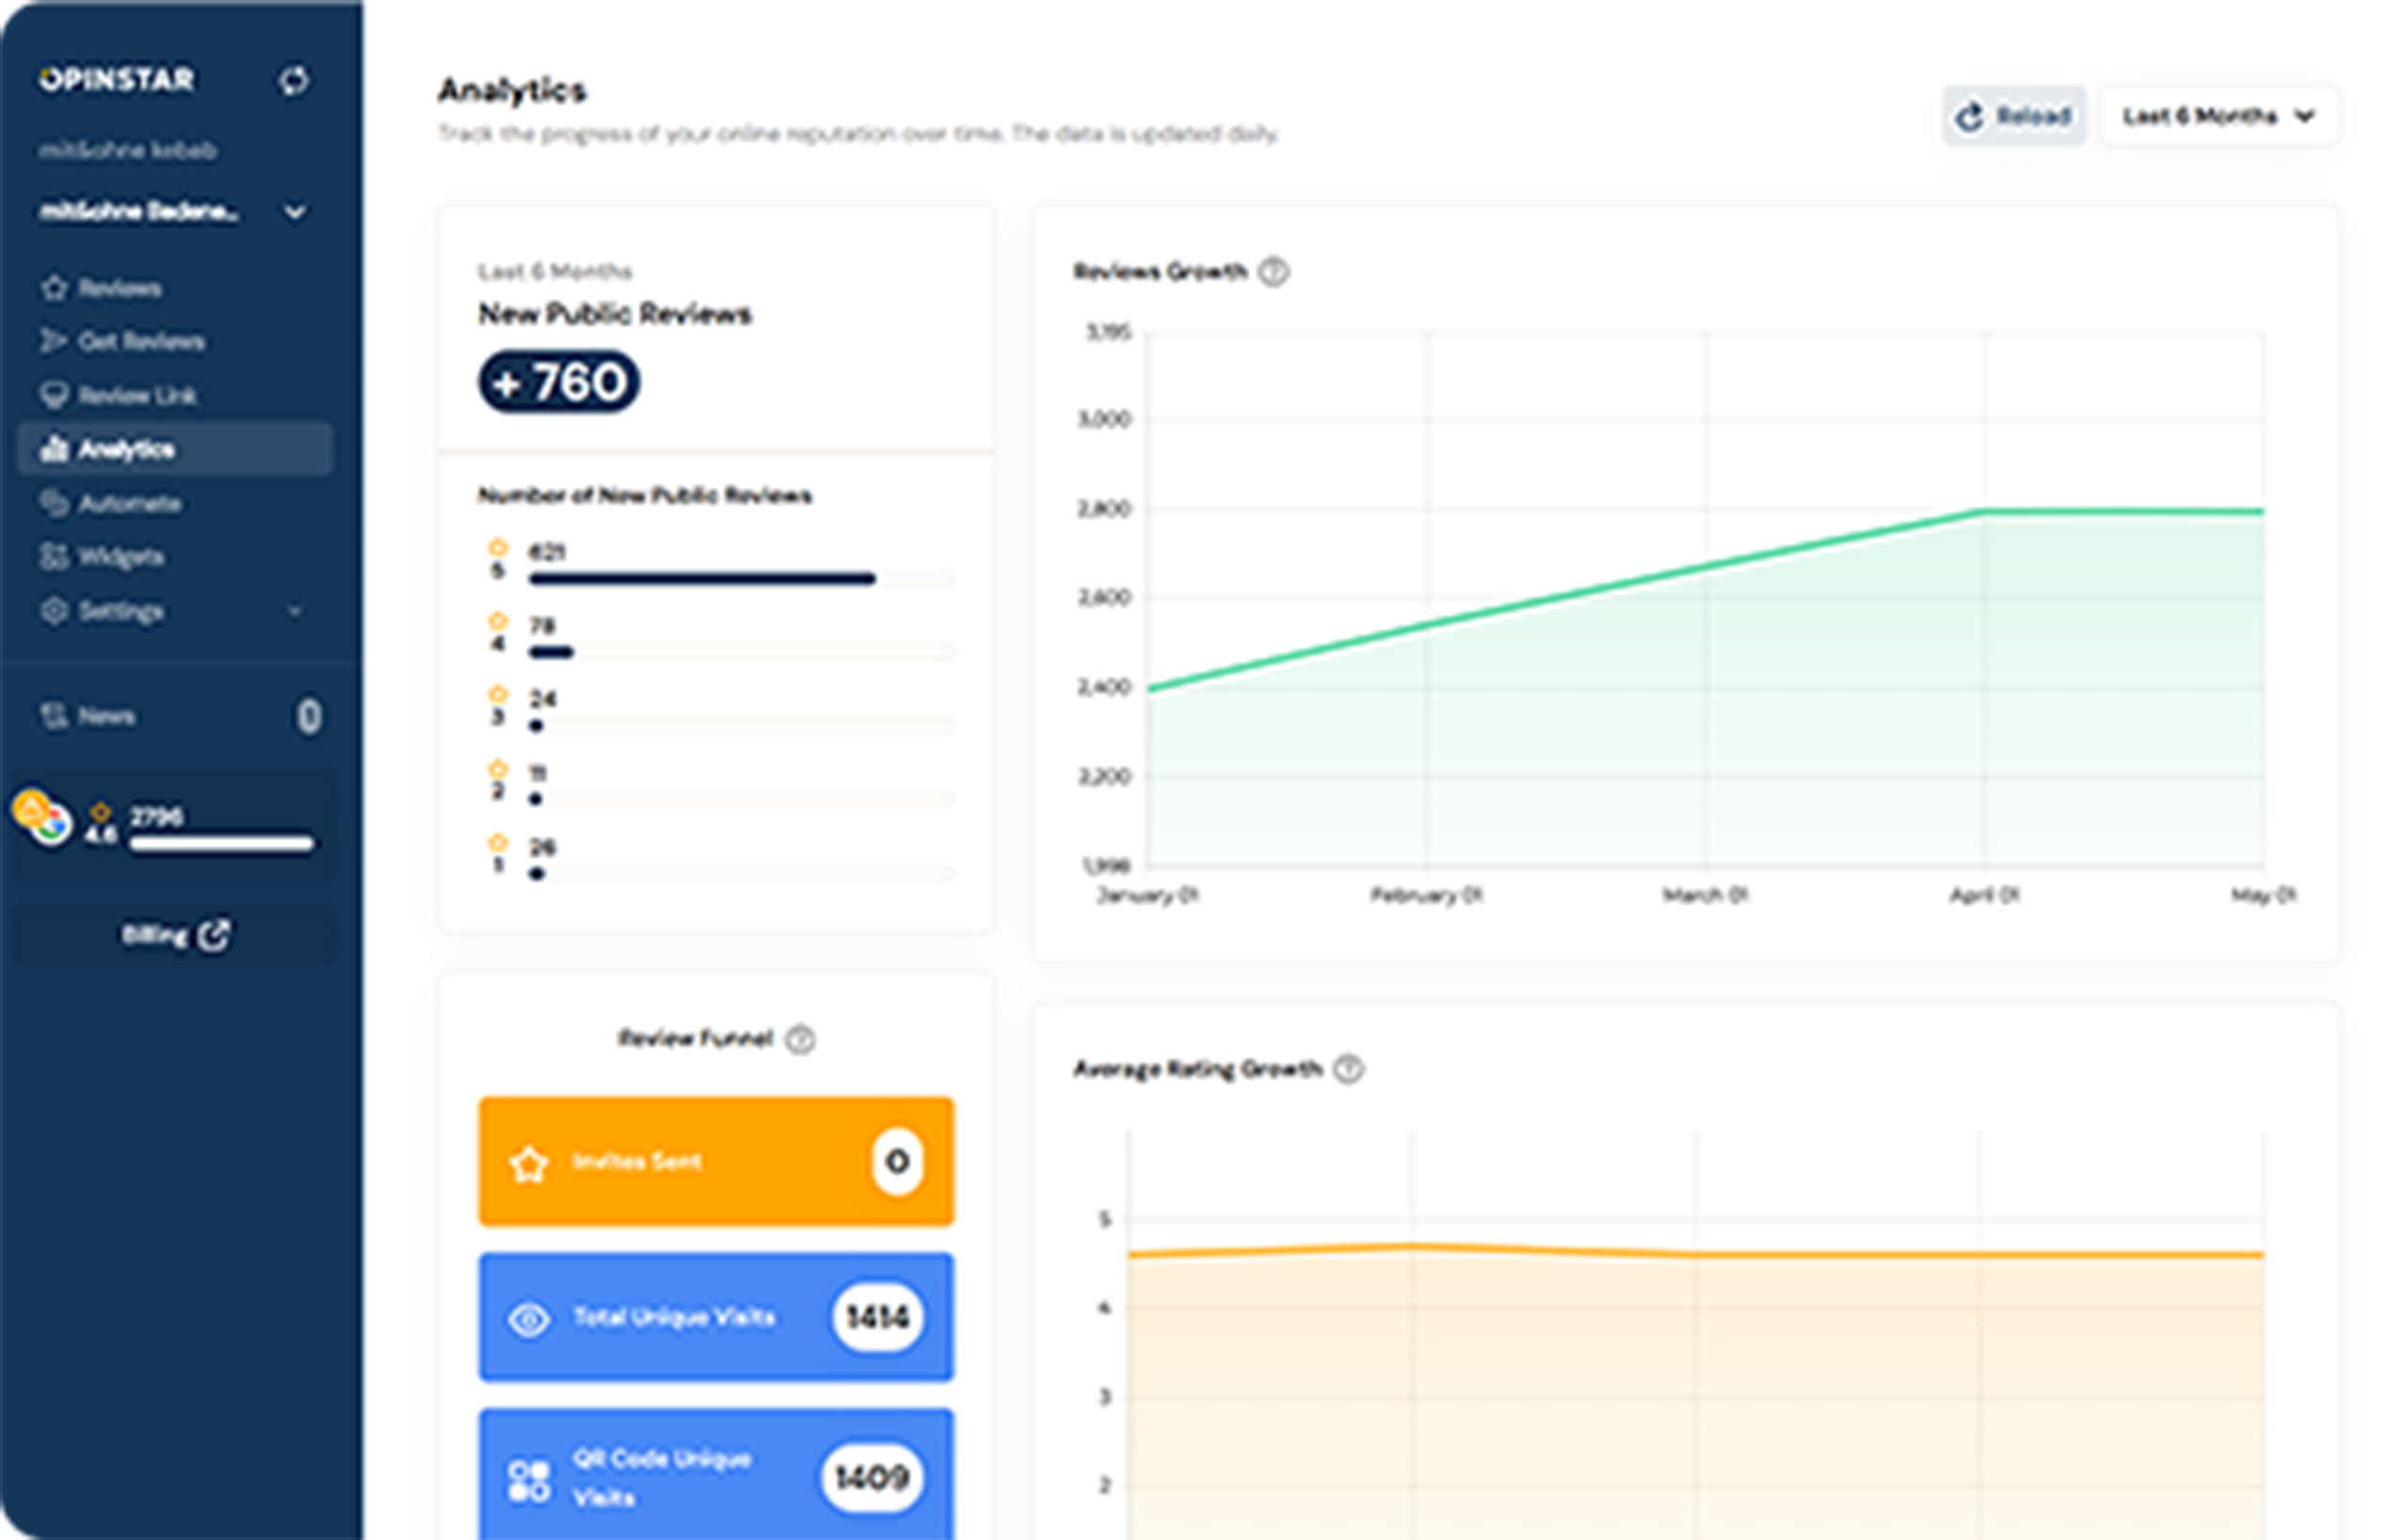Screen dimensions: 2402x1540
Task: Click the News icon in sidebar
Action: (x=53, y=716)
